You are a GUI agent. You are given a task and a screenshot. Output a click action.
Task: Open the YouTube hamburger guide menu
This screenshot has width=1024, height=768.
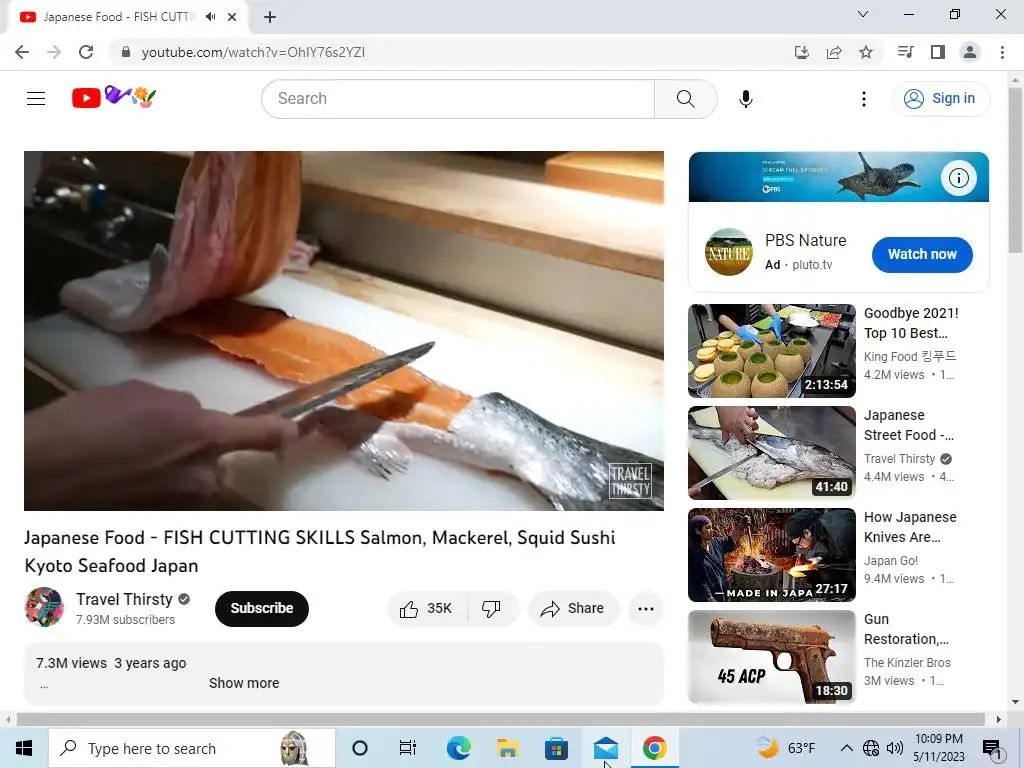(36, 99)
